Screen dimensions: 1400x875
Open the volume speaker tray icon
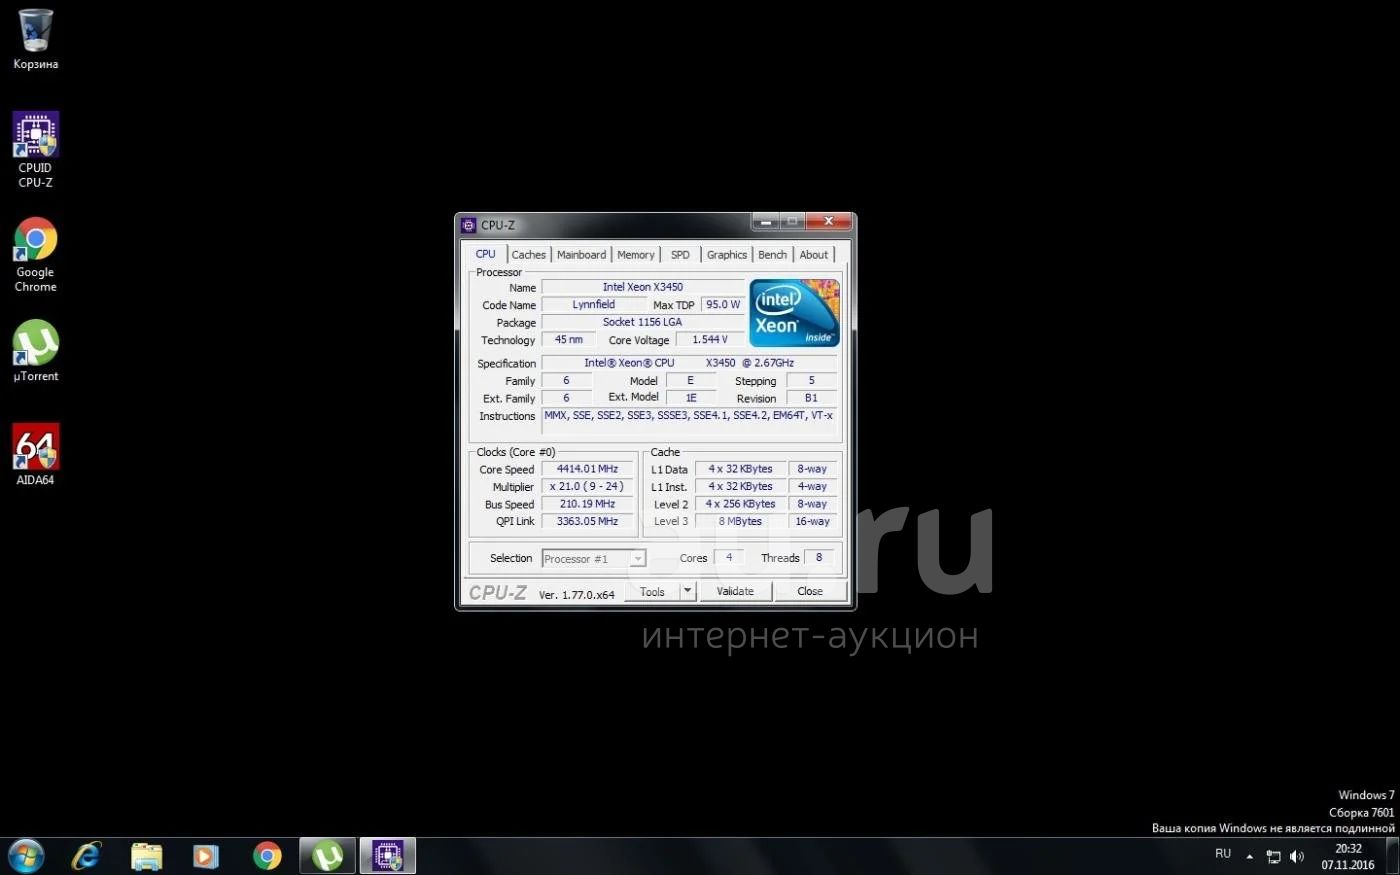pyautogui.click(x=1297, y=856)
